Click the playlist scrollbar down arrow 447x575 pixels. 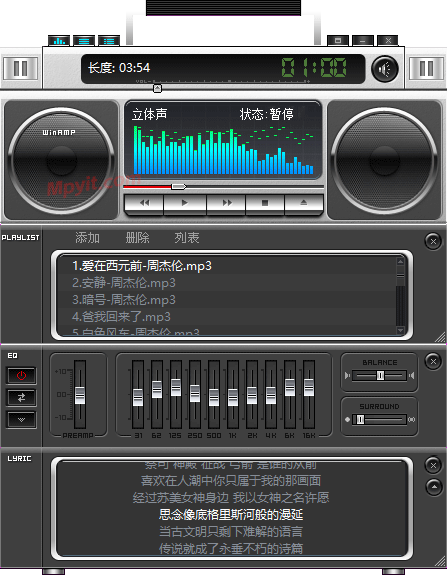(400, 330)
